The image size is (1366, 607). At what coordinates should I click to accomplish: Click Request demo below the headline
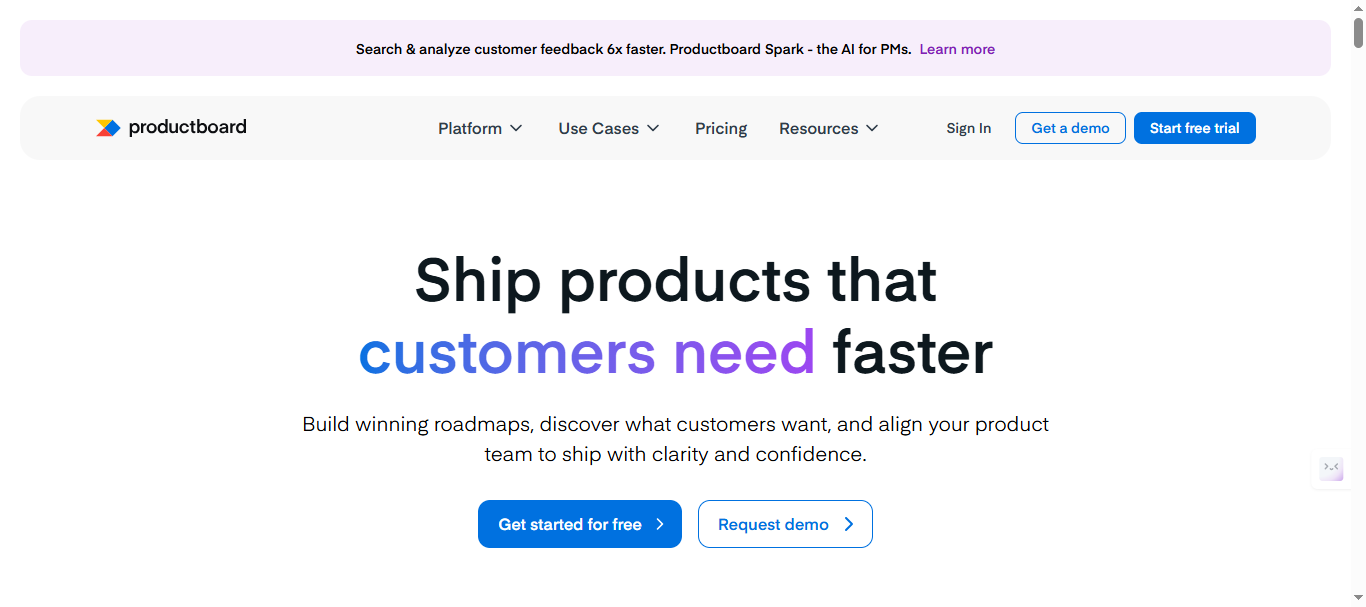(x=785, y=523)
